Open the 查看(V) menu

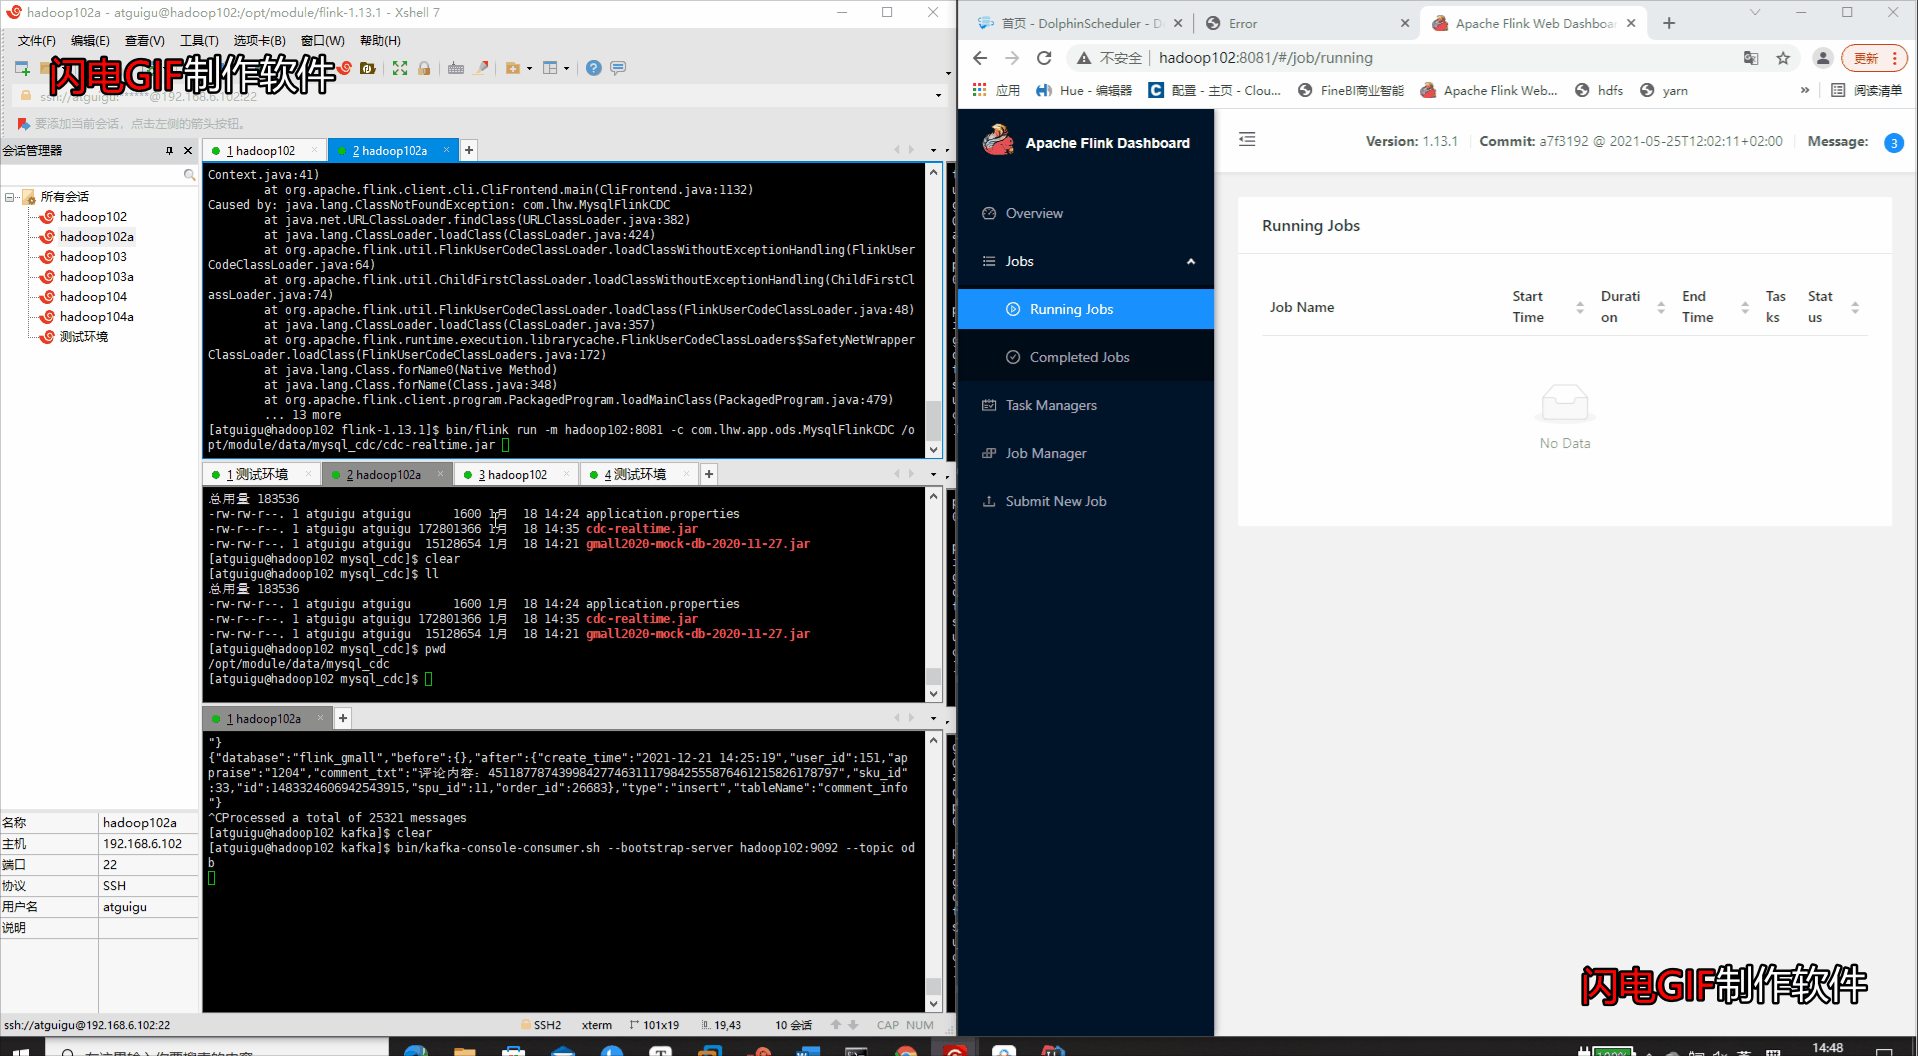[144, 40]
